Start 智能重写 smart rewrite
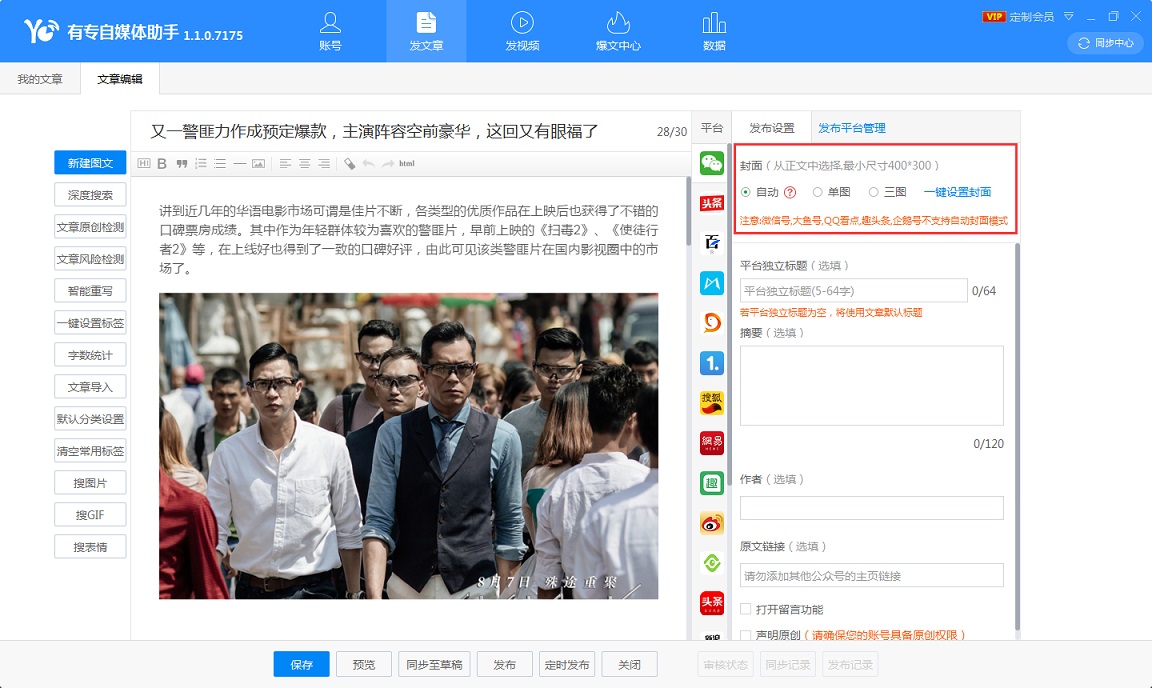The width and height of the screenshot is (1152, 688). click(x=90, y=290)
